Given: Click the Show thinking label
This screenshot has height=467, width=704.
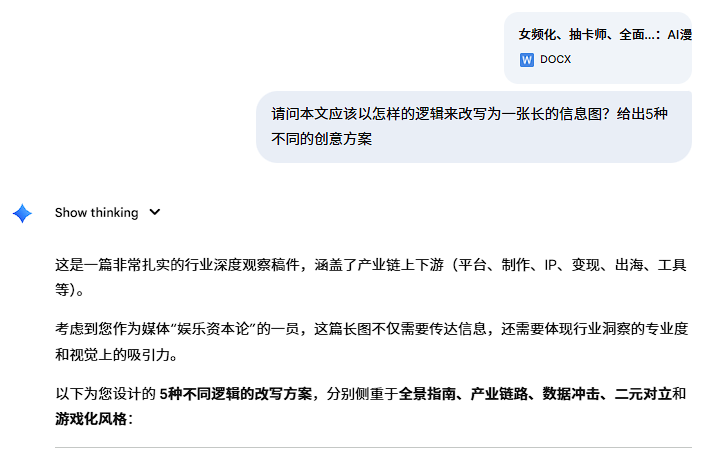Looking at the screenshot, I should [x=96, y=212].
